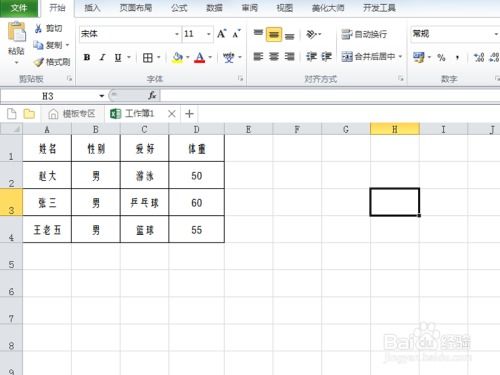This screenshot has height=375, width=500.
Task: Switch to the 数据 Data tab
Action: tap(214, 8)
